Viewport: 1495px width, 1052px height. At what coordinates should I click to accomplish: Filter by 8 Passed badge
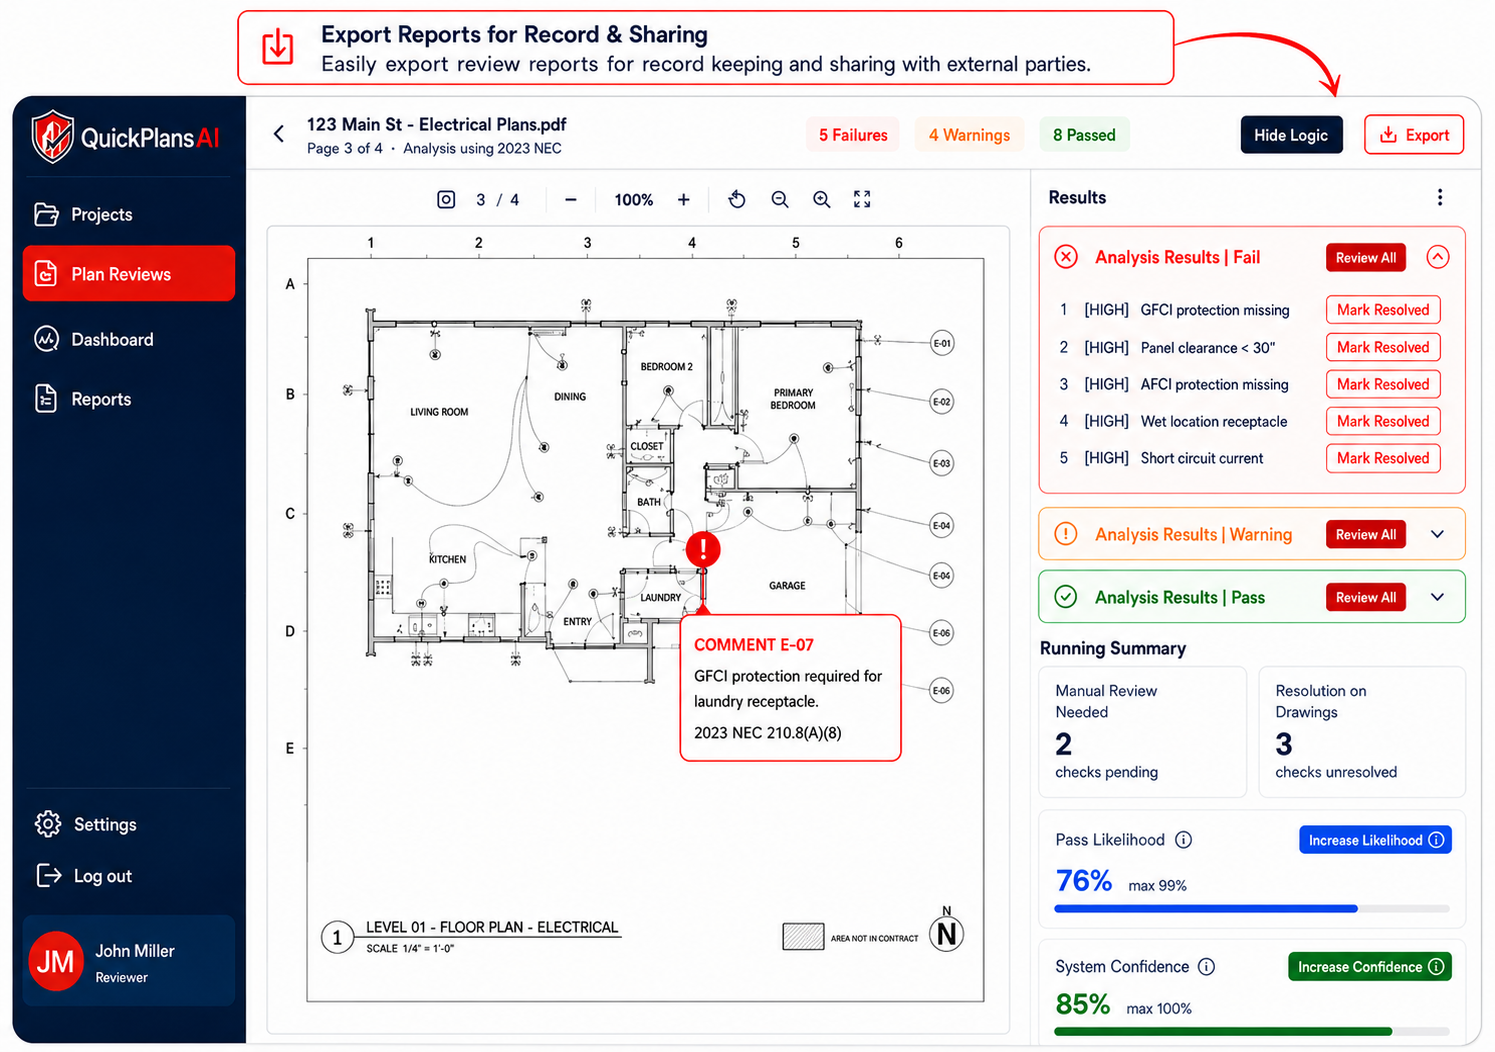1084,135
